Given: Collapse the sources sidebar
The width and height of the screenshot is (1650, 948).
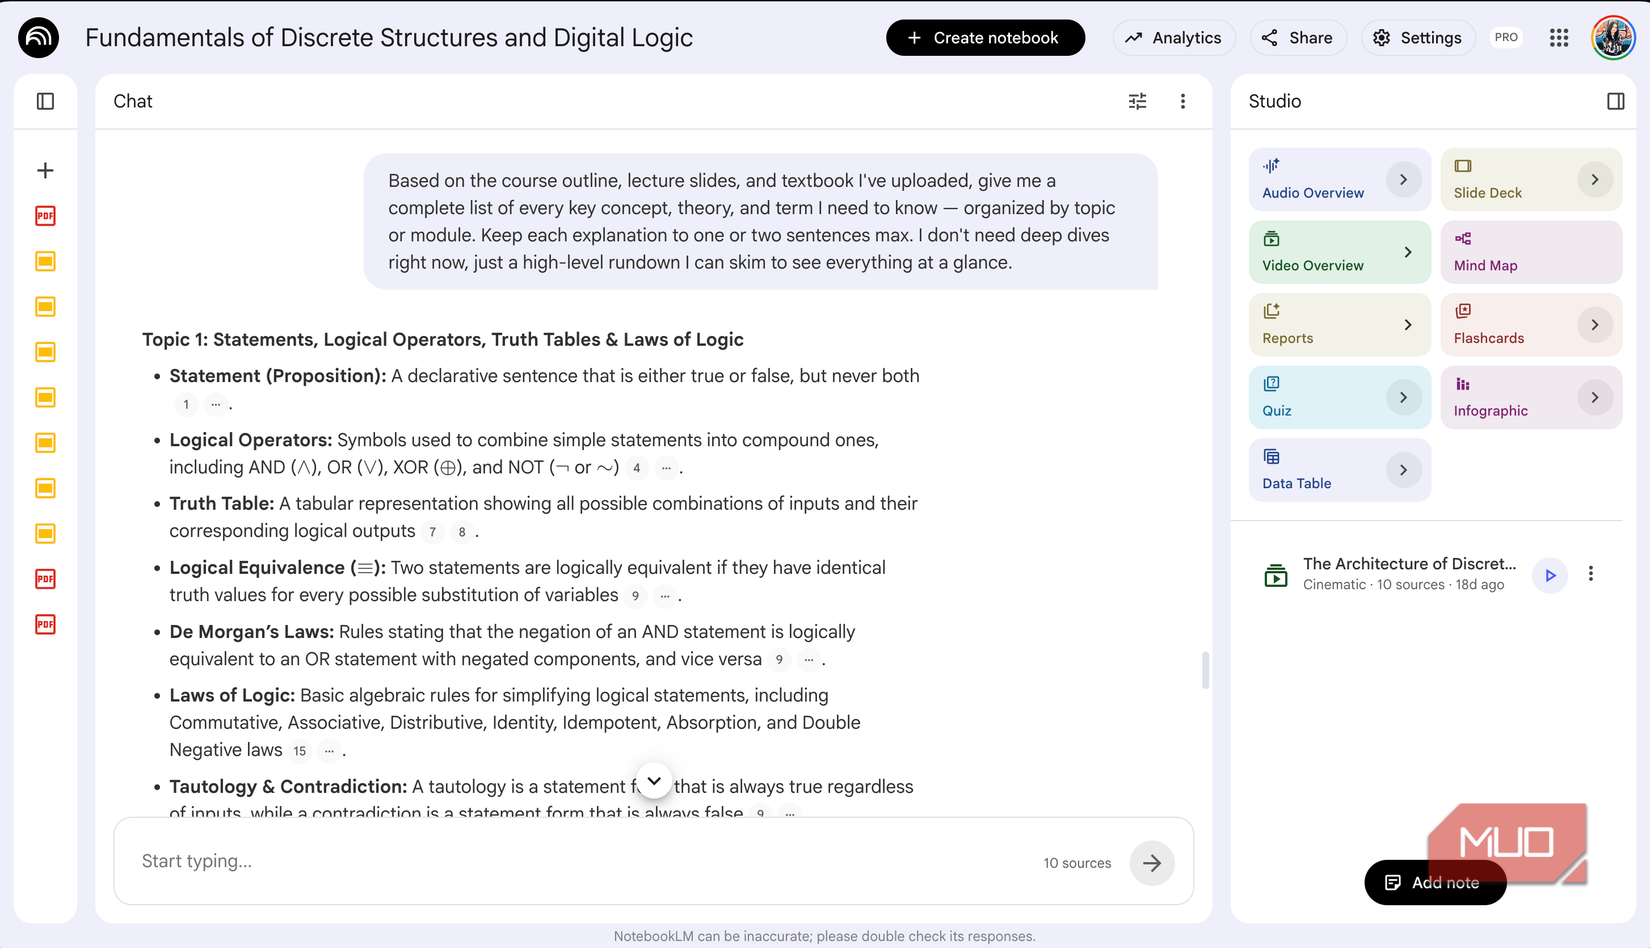Looking at the screenshot, I should click(x=44, y=101).
